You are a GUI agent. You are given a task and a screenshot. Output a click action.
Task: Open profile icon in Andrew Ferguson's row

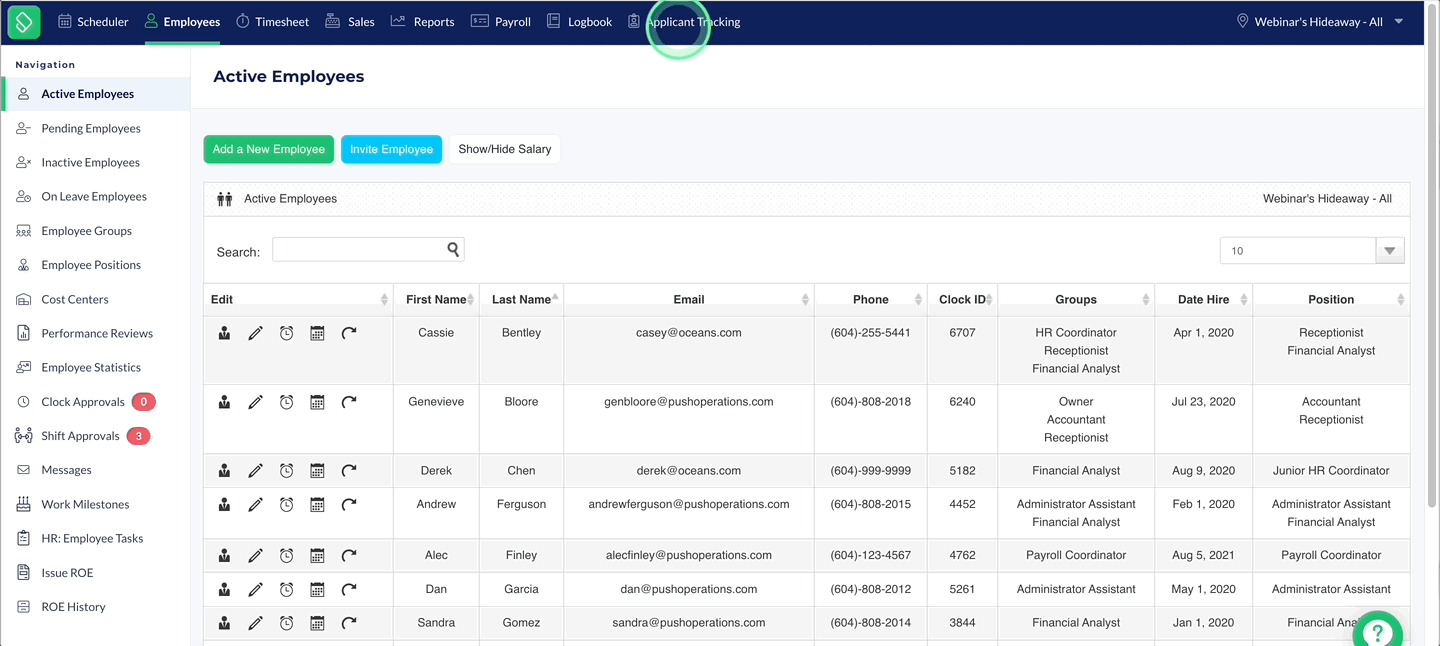coord(224,505)
